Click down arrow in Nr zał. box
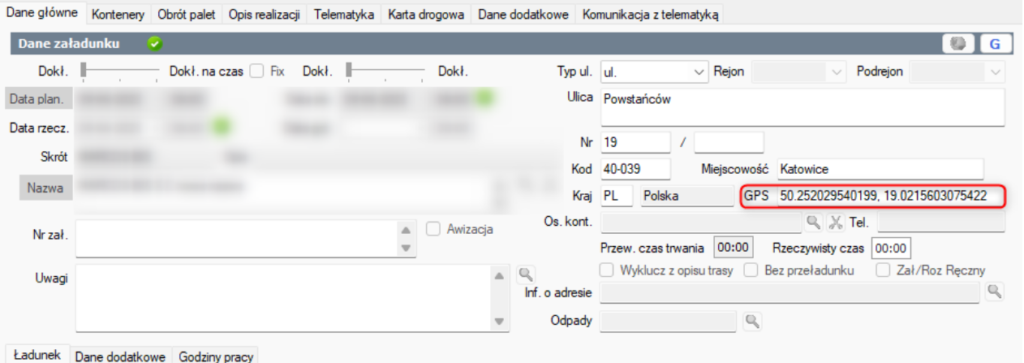The image size is (1024, 363). pos(406,248)
